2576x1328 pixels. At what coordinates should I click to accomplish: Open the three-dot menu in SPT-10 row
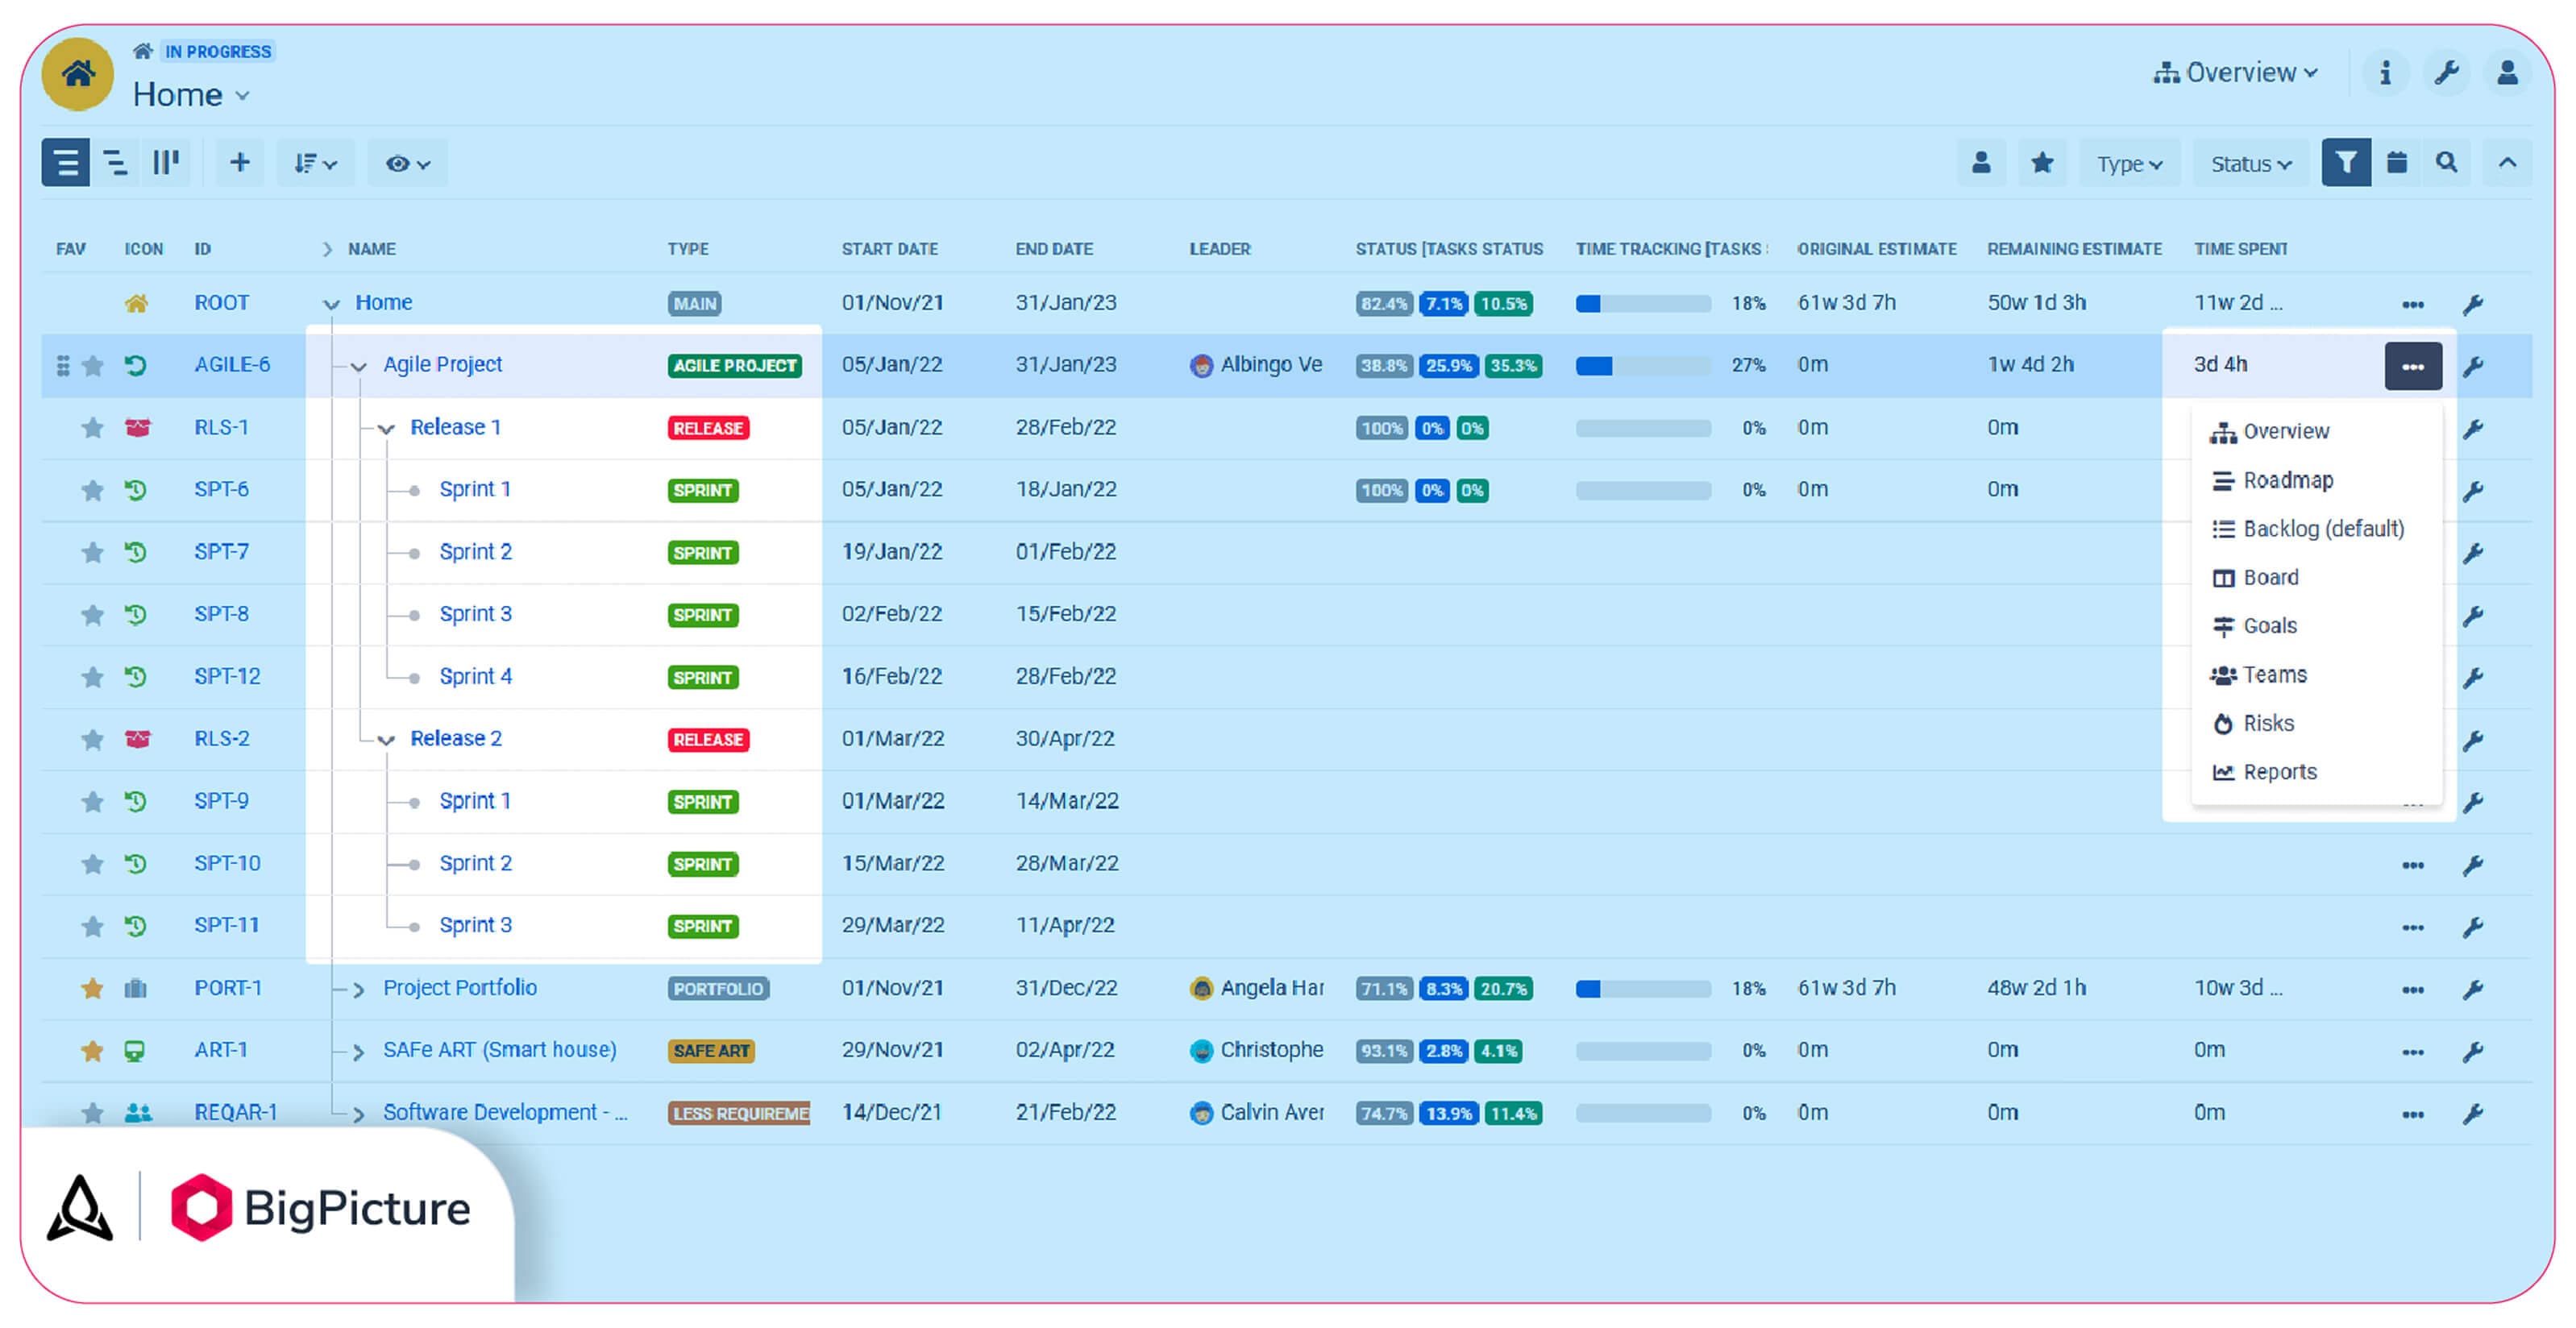2413,865
